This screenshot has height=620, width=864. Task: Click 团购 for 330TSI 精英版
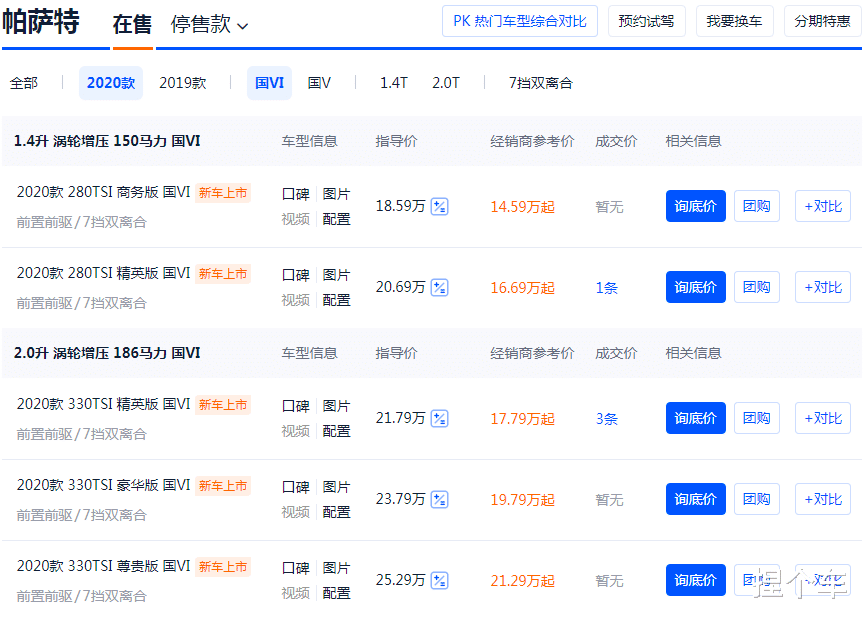(x=757, y=418)
